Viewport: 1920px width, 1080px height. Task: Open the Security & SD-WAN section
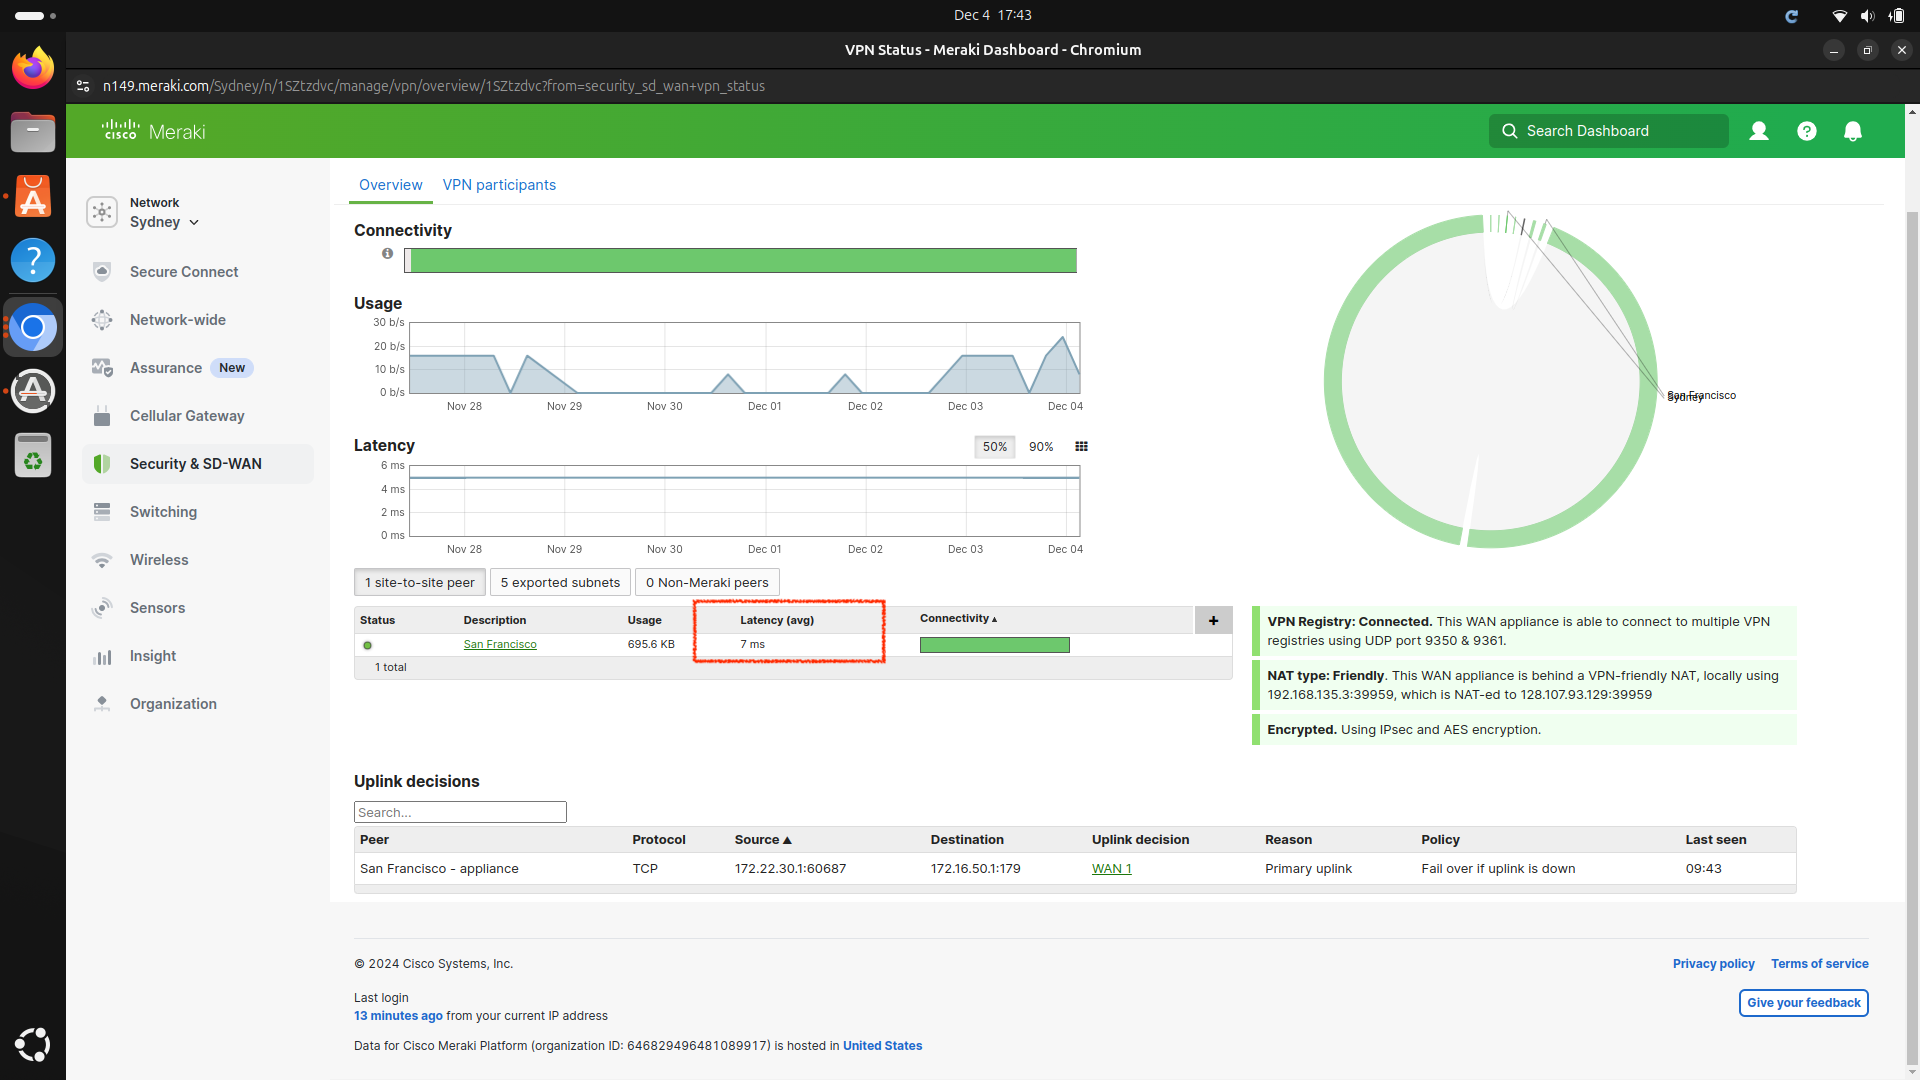pos(197,463)
